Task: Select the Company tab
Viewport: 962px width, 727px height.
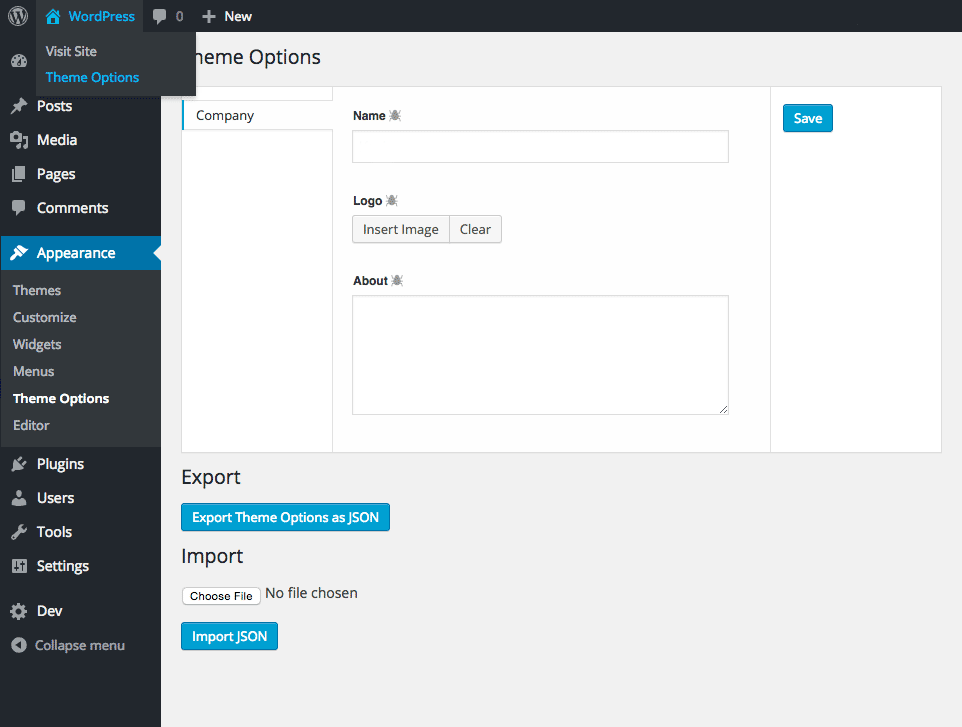Action: 257,115
